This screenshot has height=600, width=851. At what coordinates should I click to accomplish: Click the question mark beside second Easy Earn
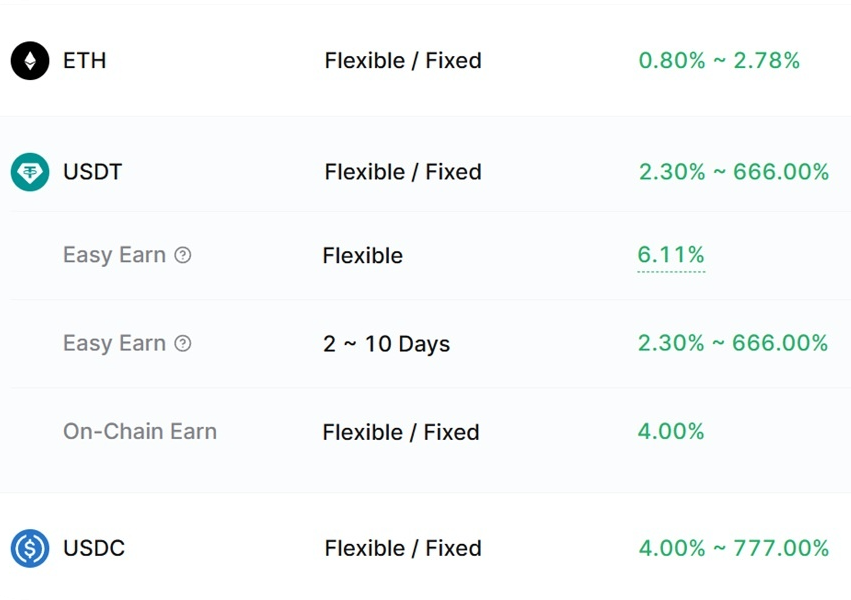coord(183,343)
